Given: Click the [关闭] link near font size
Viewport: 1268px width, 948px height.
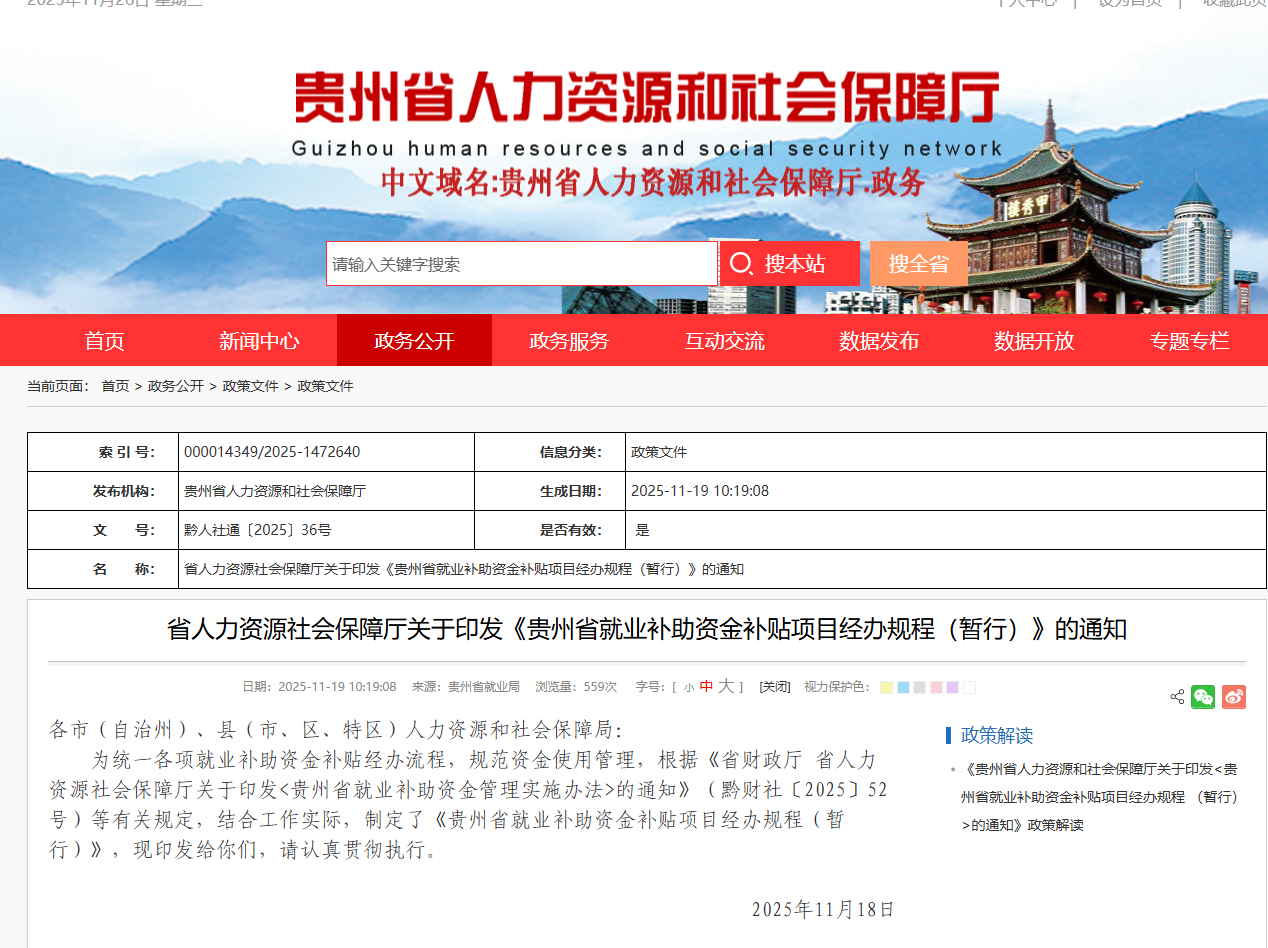Looking at the screenshot, I should 775,687.
